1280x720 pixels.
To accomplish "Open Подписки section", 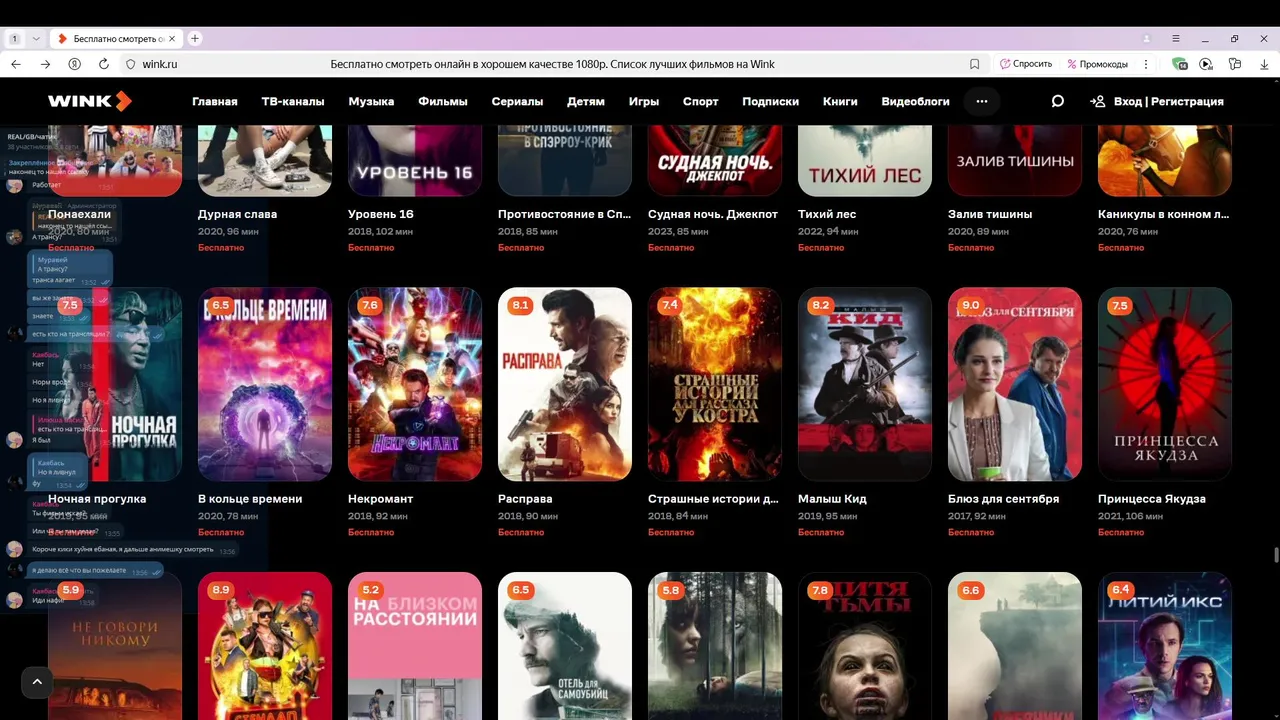I will 770,101.
